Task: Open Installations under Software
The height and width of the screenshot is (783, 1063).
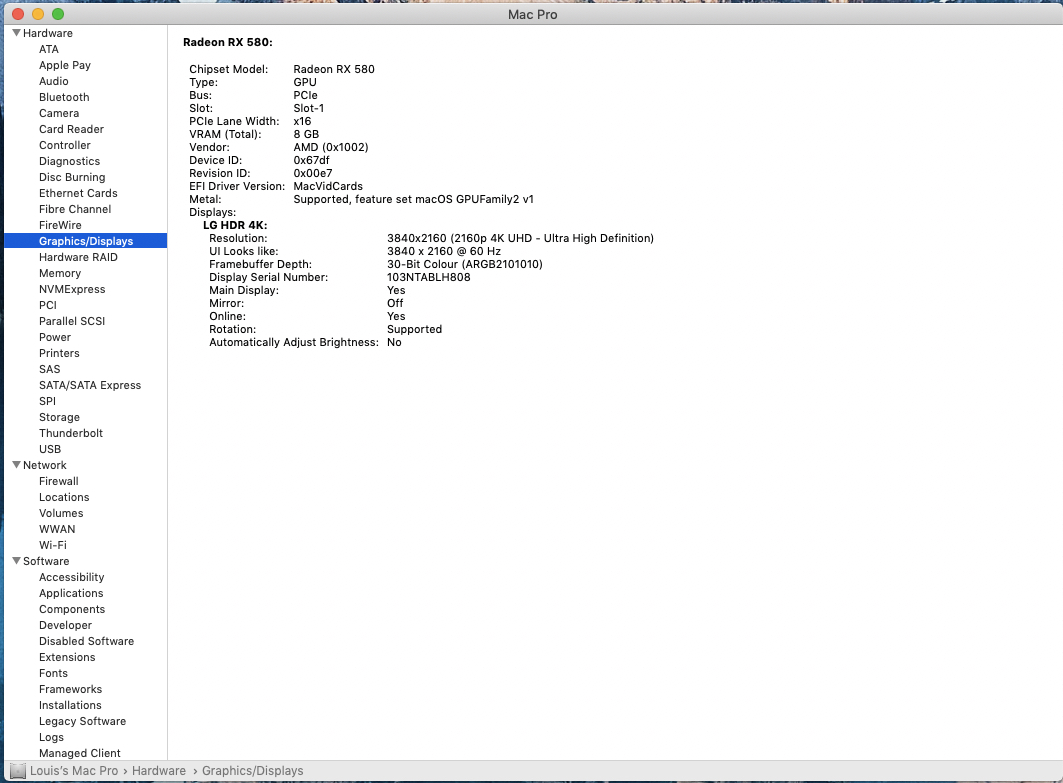Action: 70,705
